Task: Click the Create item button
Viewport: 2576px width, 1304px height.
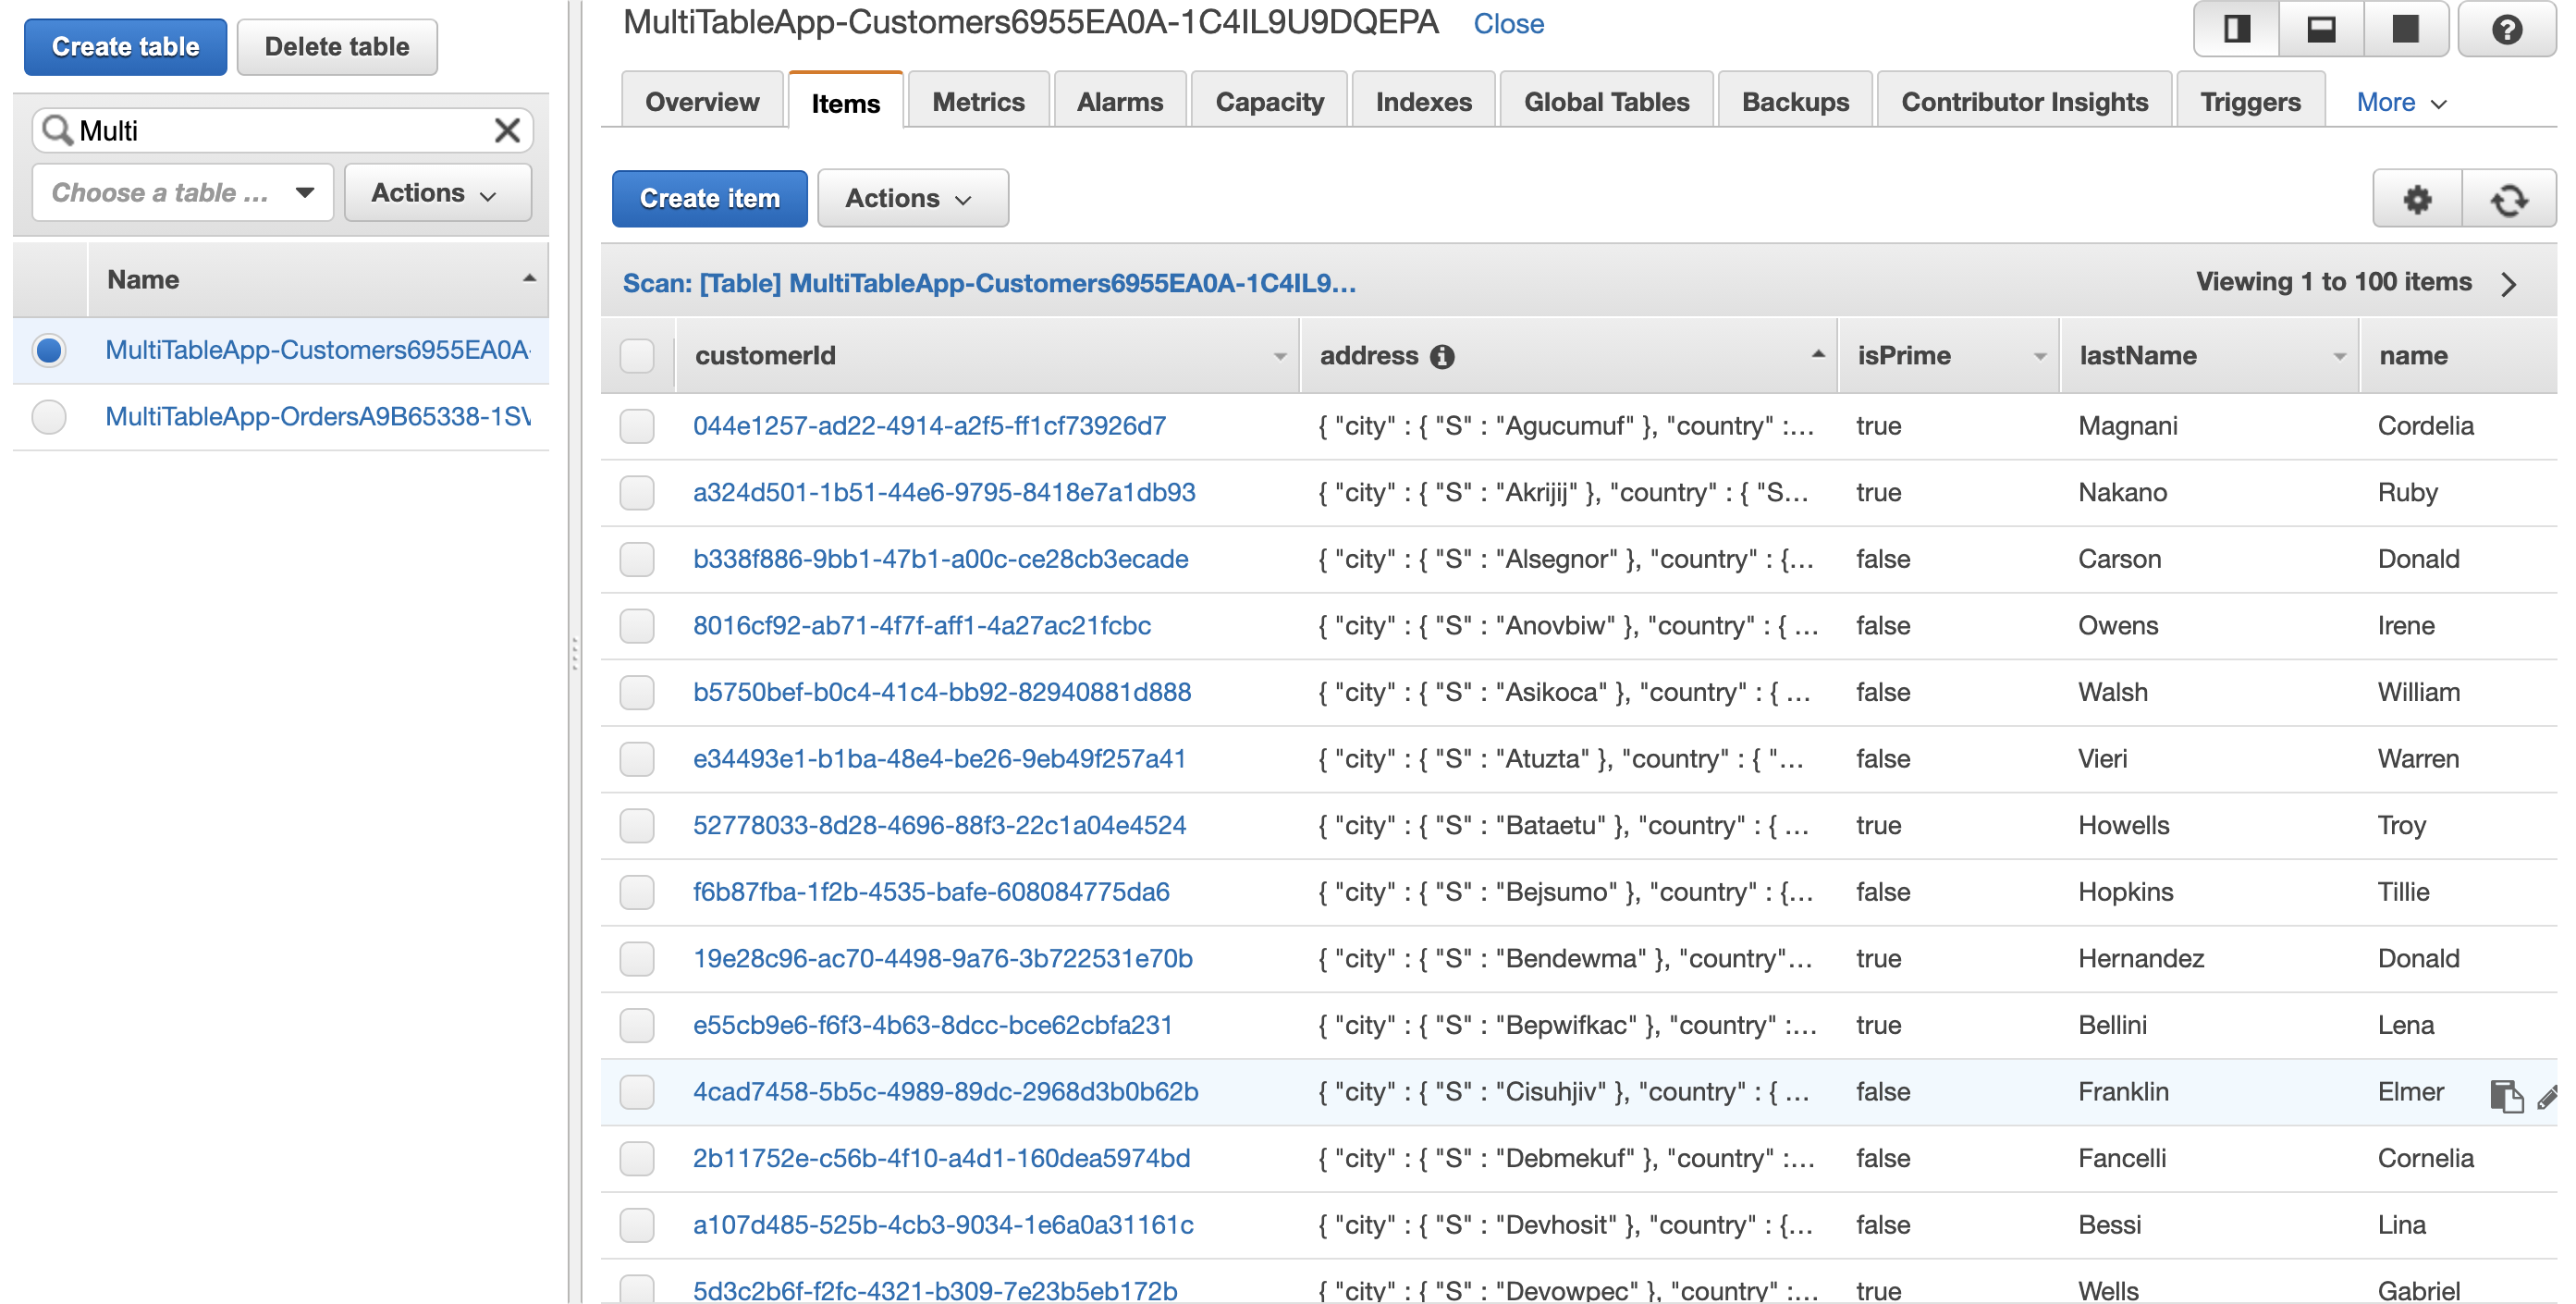Action: tap(709, 198)
